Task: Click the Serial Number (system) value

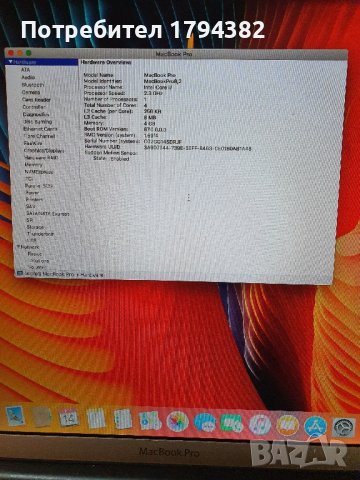Action: [163, 141]
